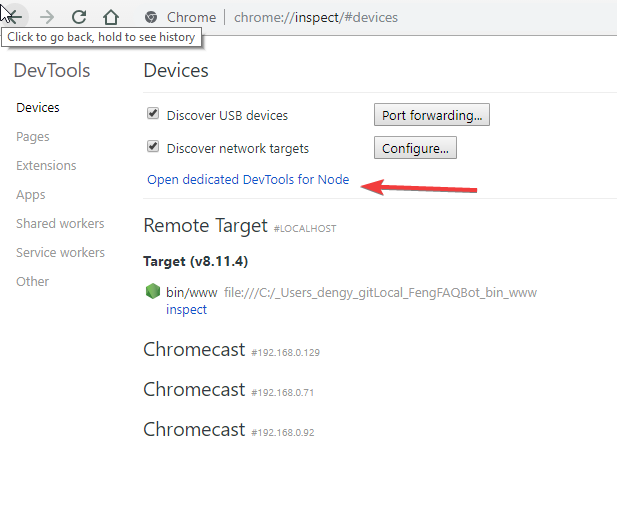Click the browser back arrow icon
This screenshot has width=617, height=519.
point(14,17)
